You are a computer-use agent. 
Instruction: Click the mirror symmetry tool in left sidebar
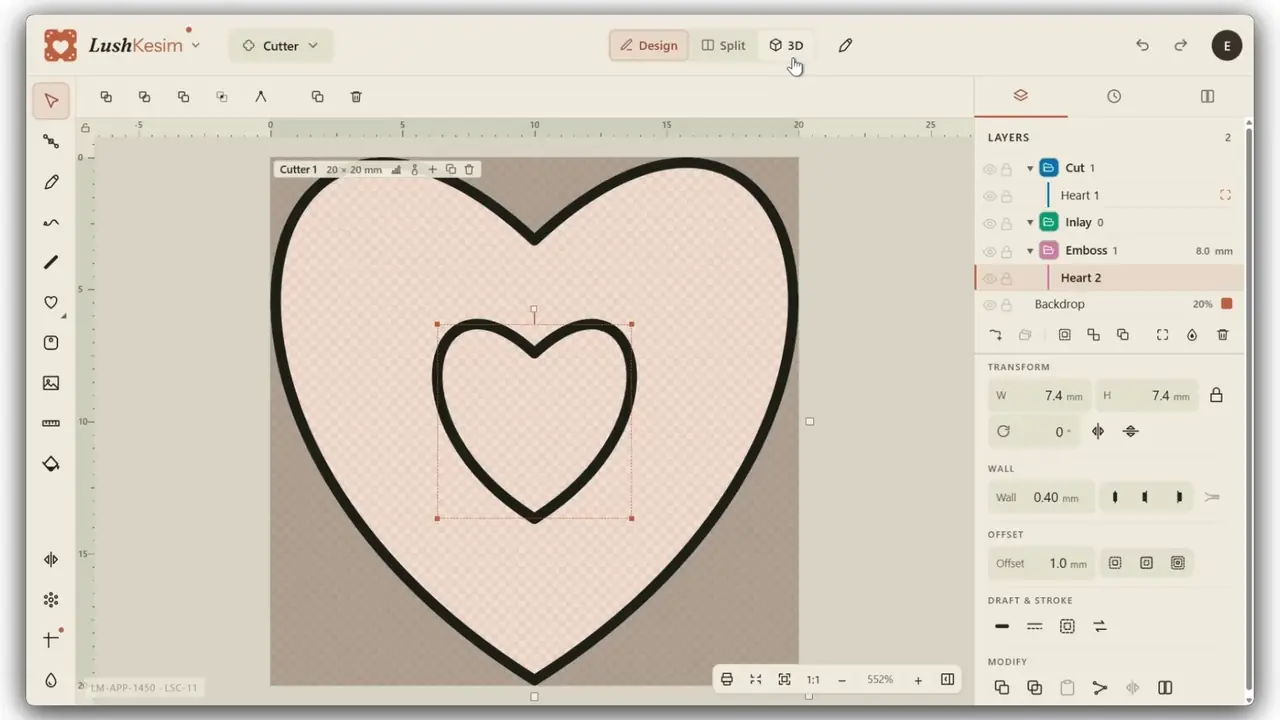click(51, 560)
